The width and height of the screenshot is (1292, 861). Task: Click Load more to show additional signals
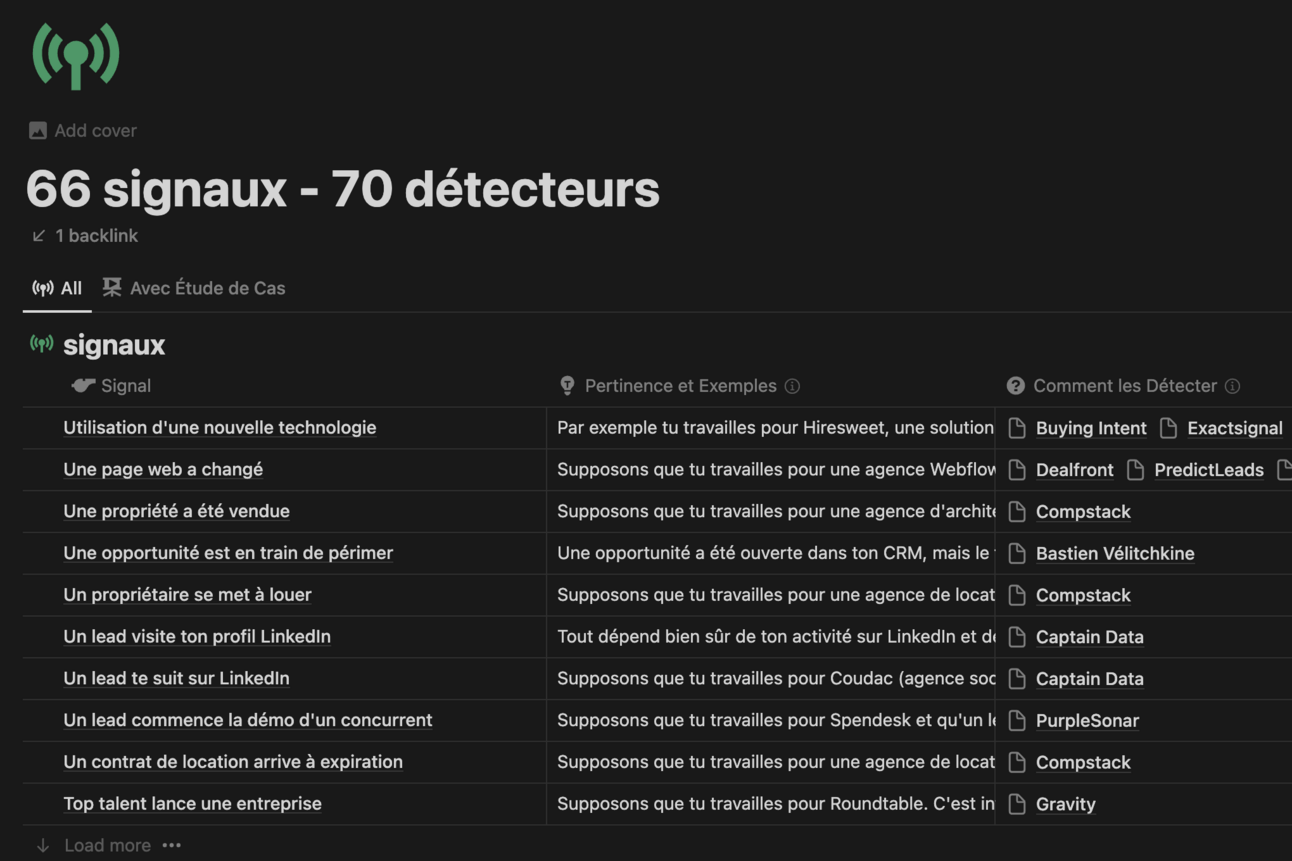(109, 845)
